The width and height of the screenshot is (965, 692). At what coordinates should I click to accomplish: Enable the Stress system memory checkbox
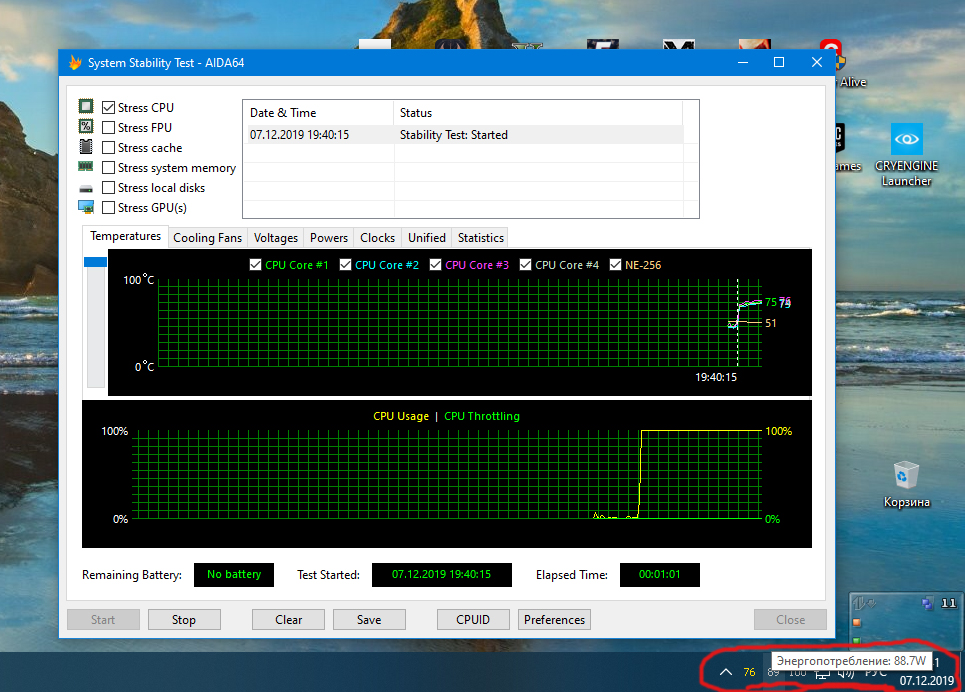point(108,167)
